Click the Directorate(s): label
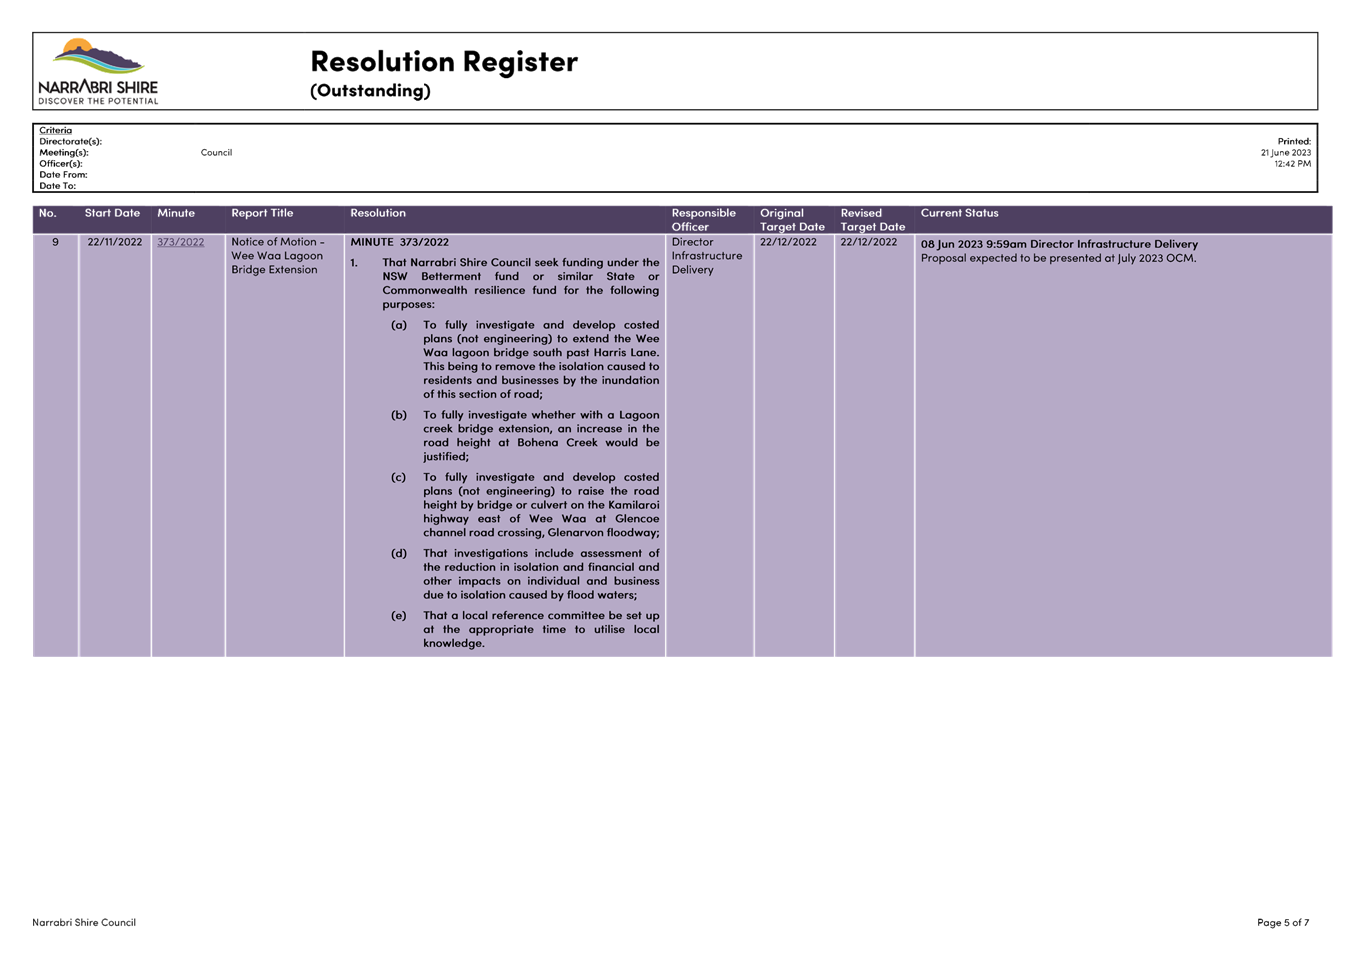Image resolution: width=1350 pixels, height=955 pixels. tap(70, 141)
